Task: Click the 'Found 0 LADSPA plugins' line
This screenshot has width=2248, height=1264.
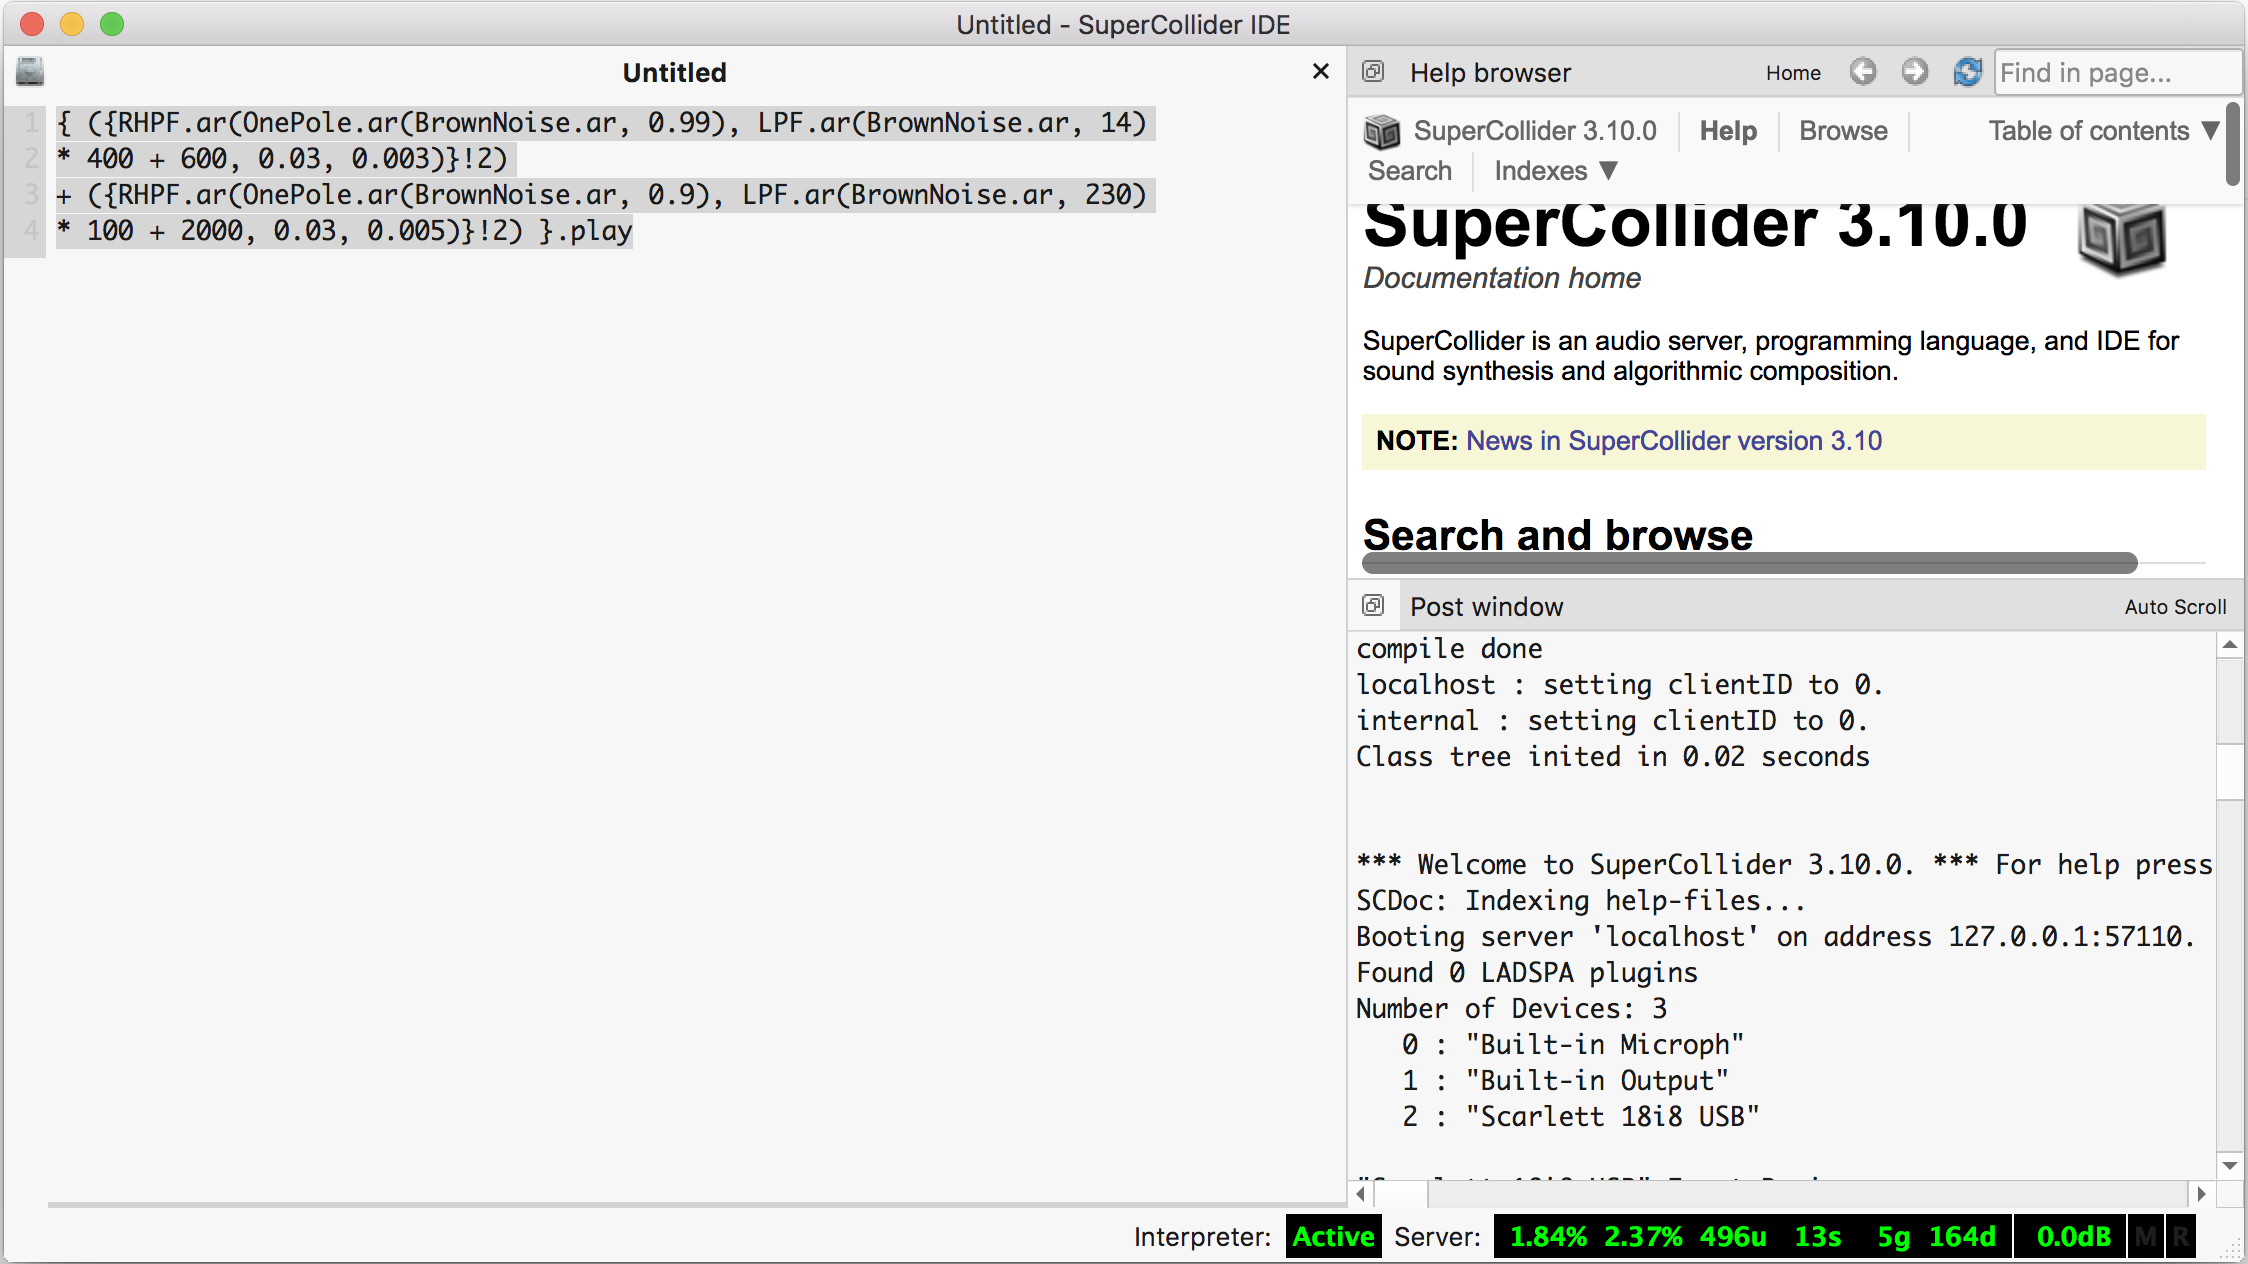Action: coord(1526,973)
